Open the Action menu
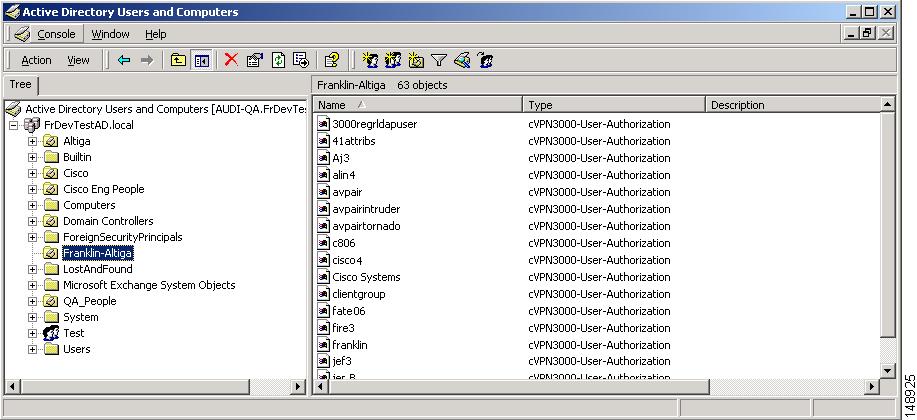 (36, 60)
